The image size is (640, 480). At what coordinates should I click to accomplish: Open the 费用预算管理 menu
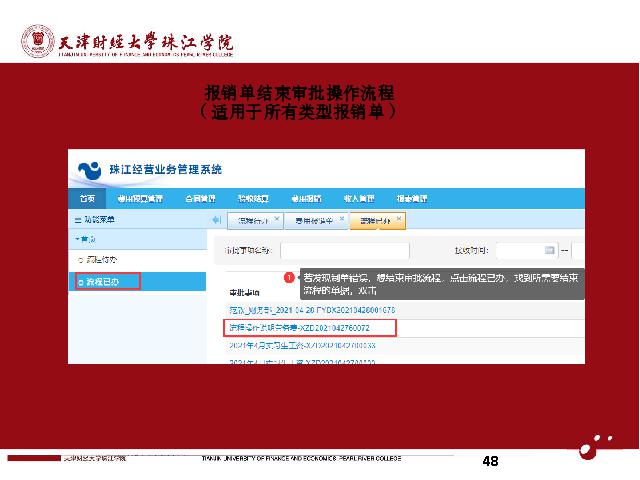pyautogui.click(x=140, y=199)
